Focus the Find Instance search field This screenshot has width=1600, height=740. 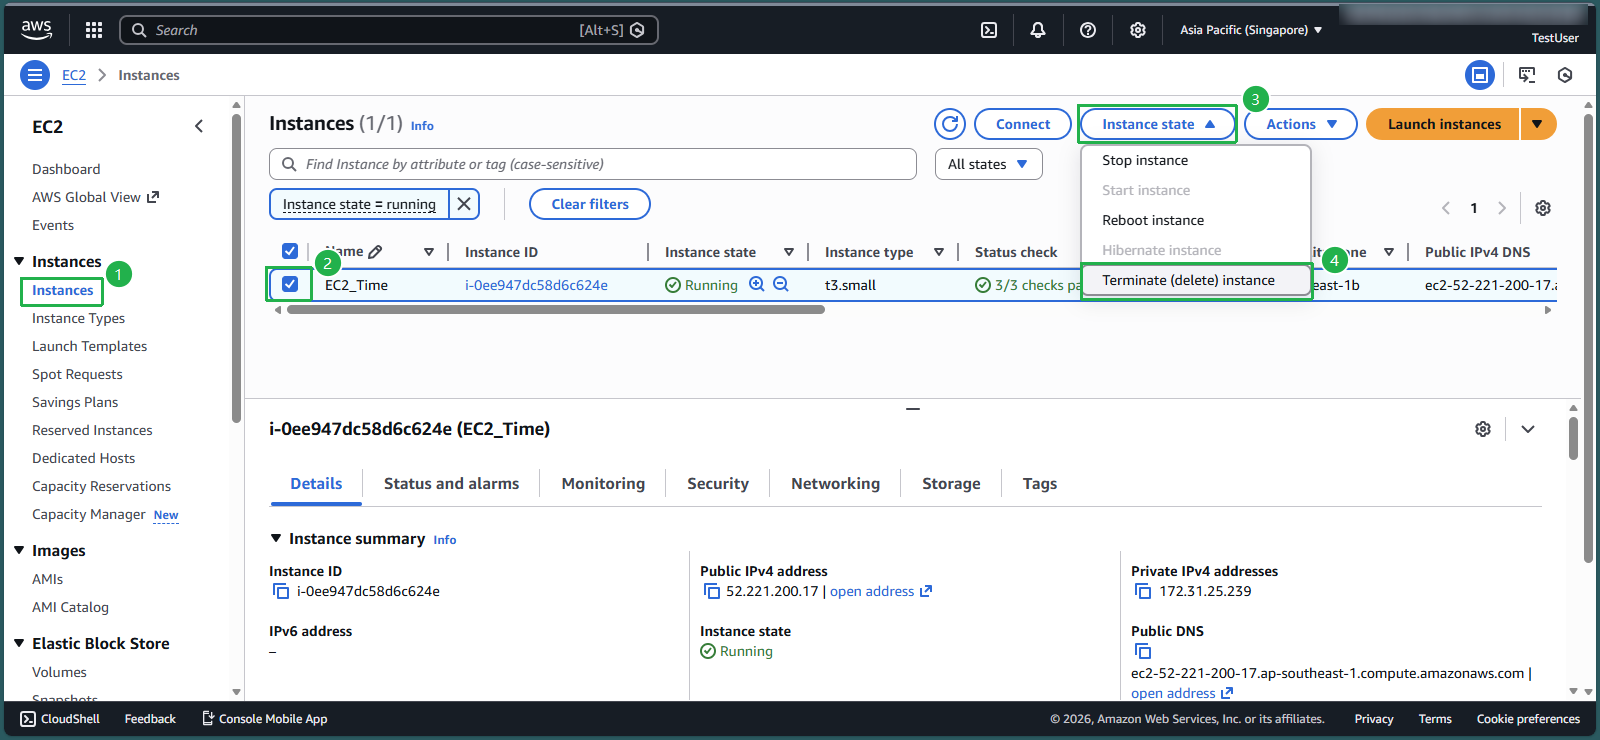point(593,164)
